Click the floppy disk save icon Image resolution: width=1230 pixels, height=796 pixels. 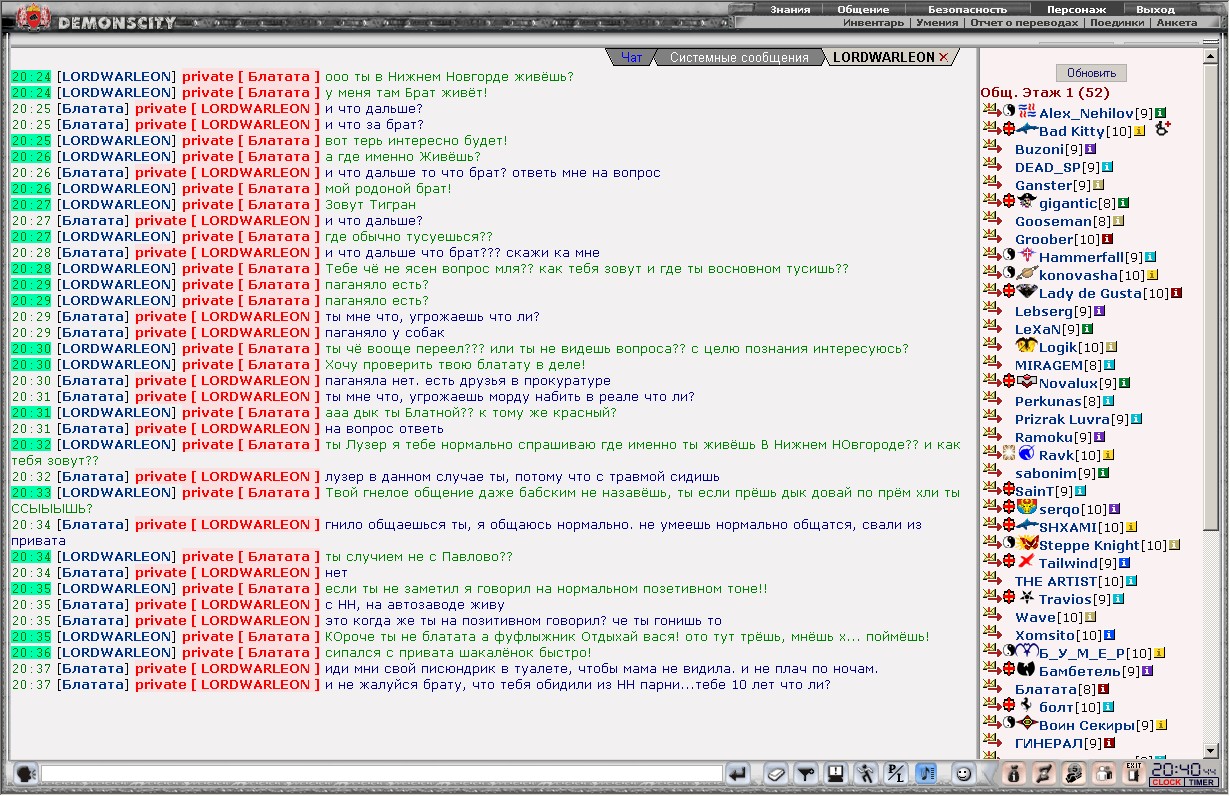coord(836,773)
